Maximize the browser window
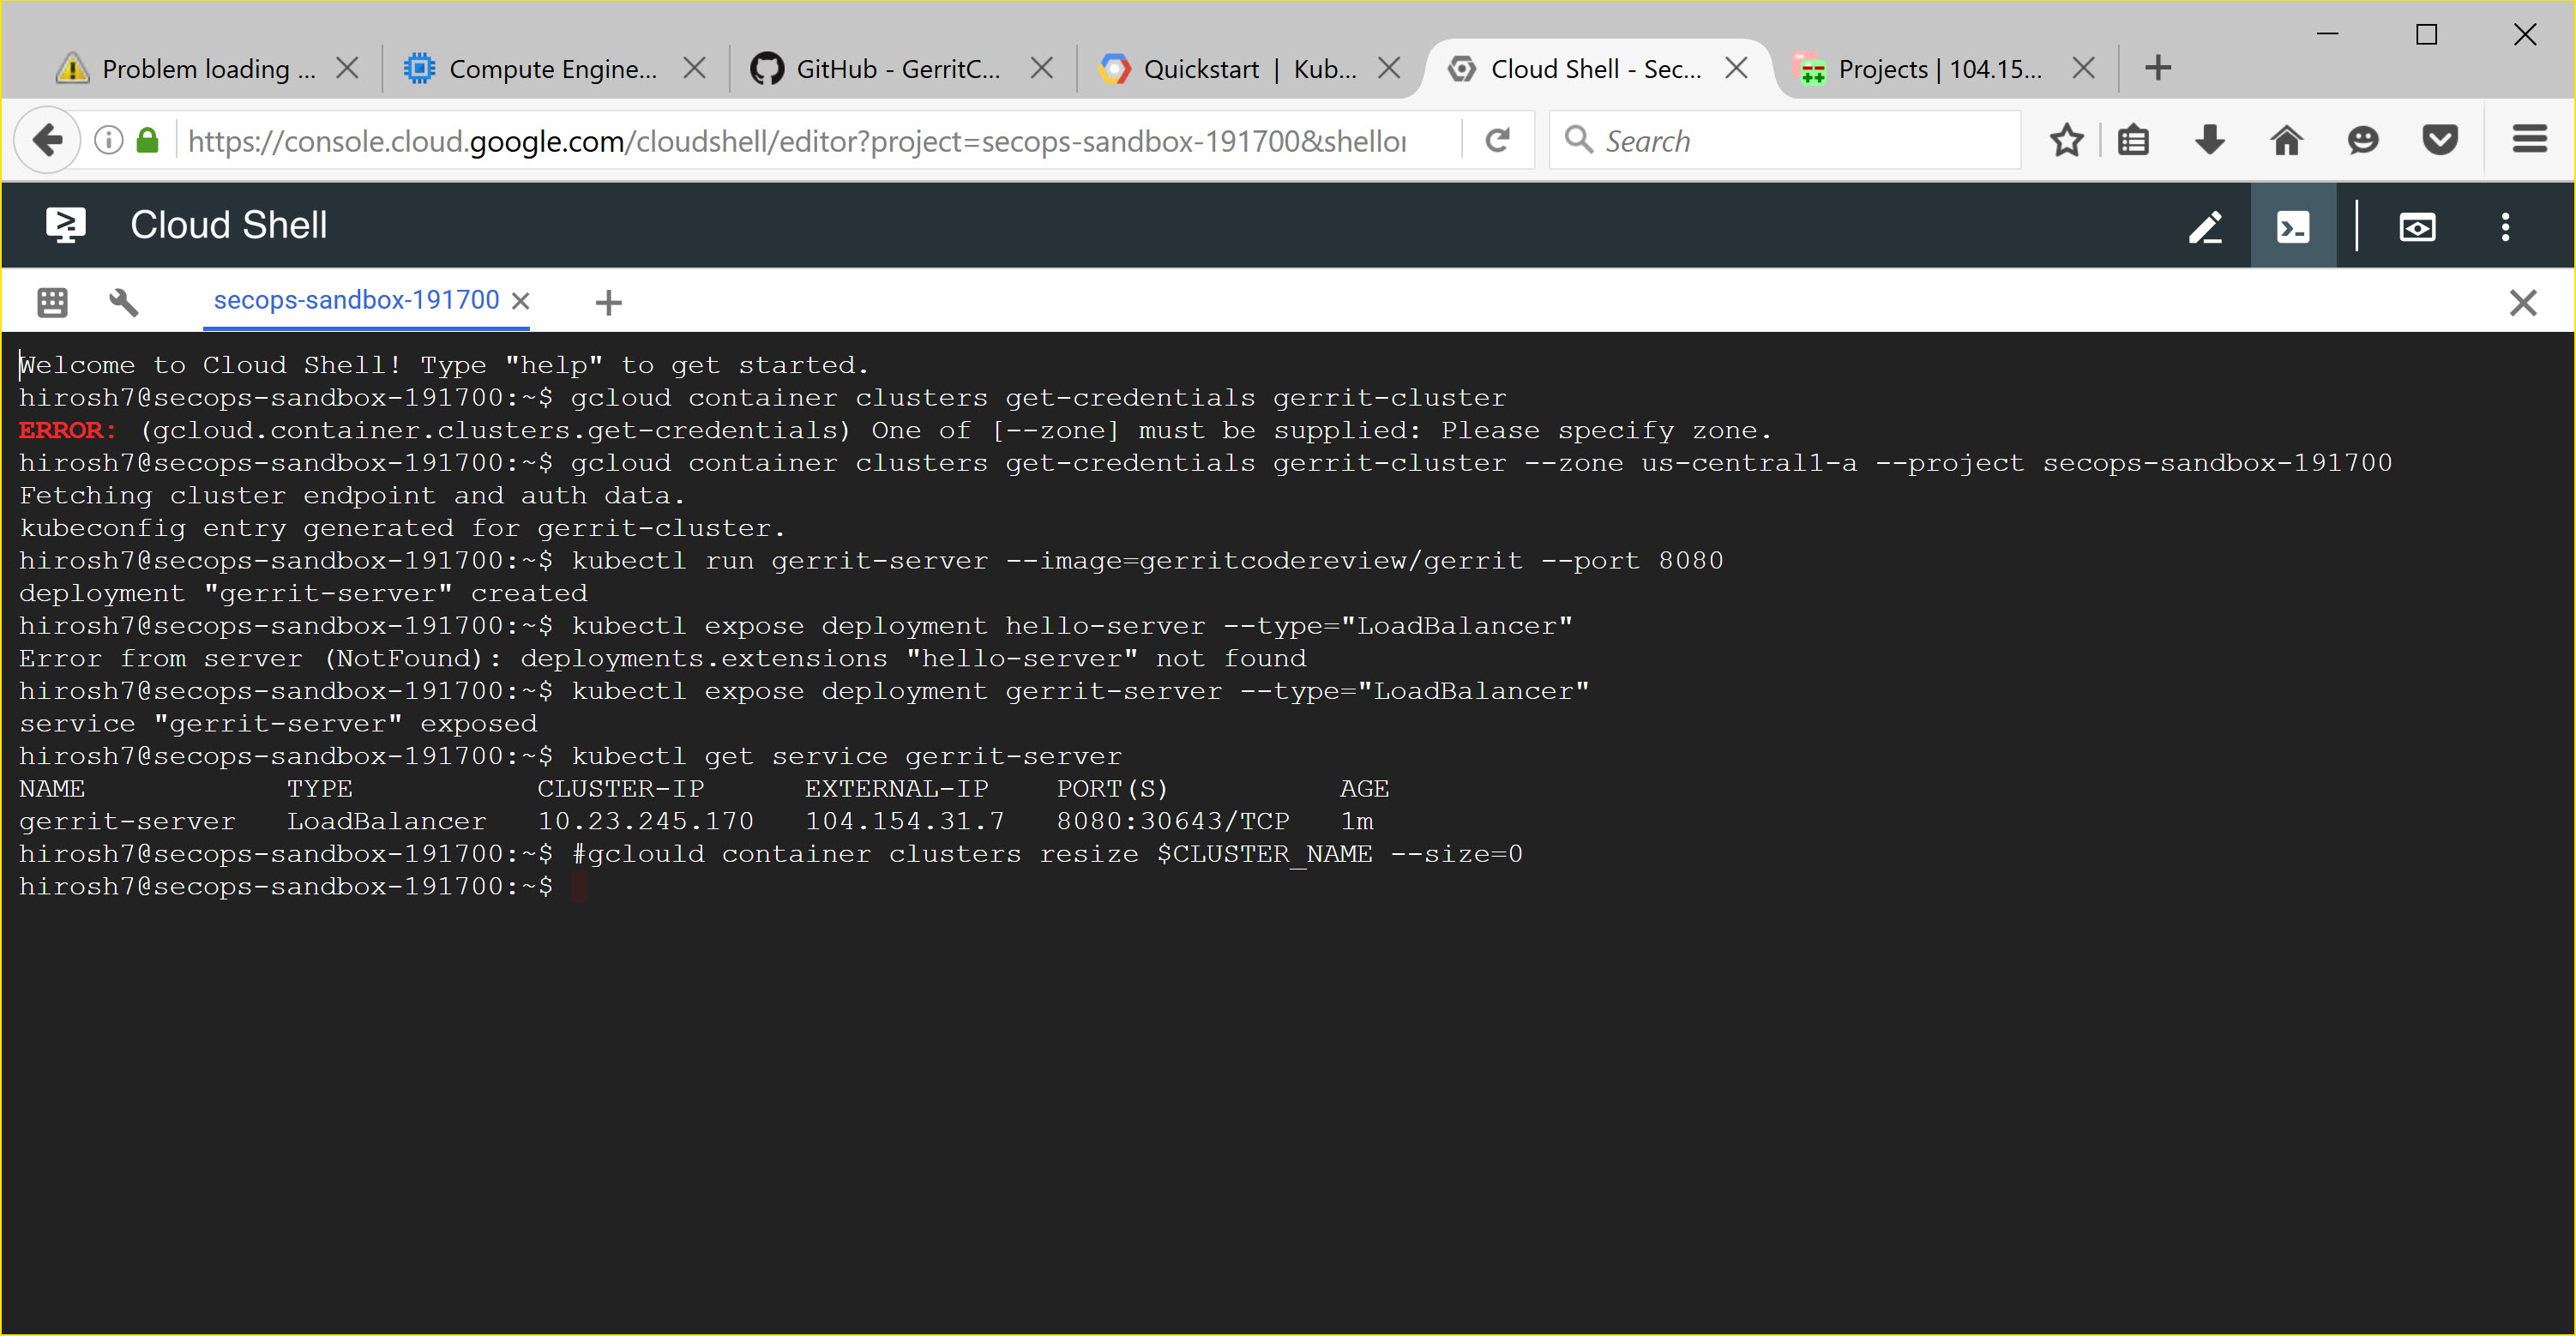The width and height of the screenshot is (2576, 1336). (x=2426, y=34)
